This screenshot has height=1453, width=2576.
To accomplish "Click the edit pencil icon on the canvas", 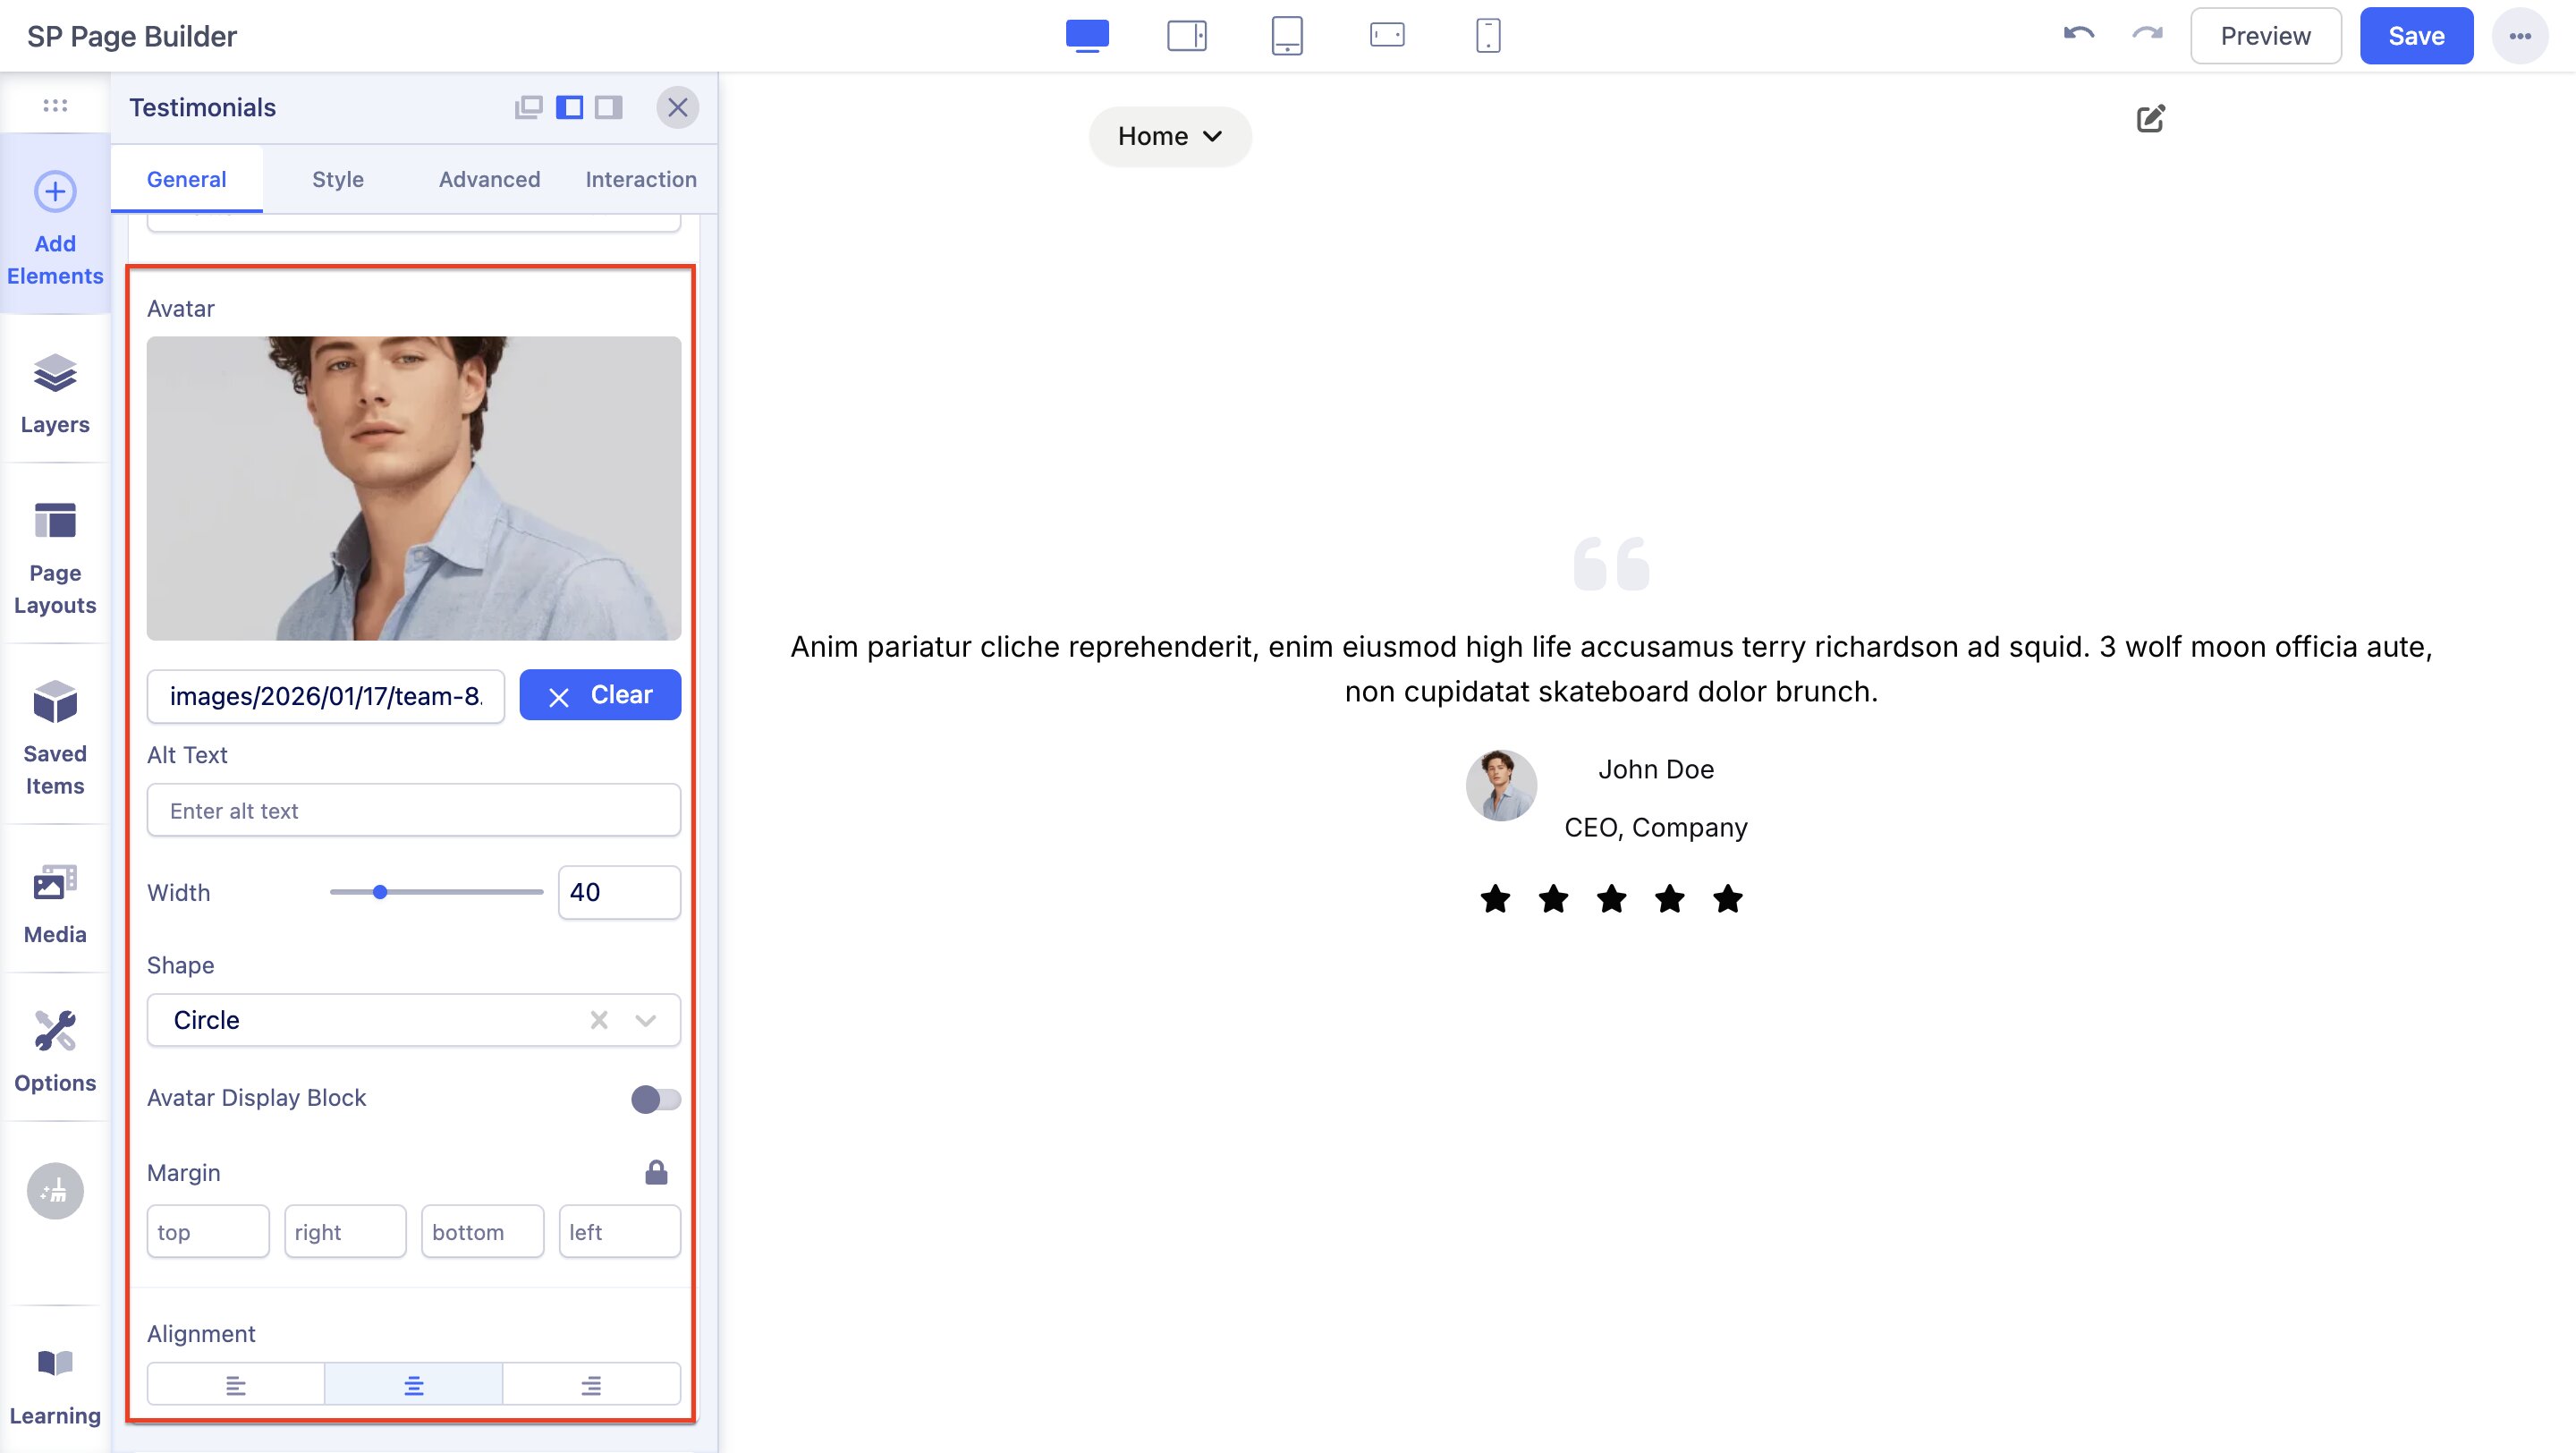I will (2150, 119).
